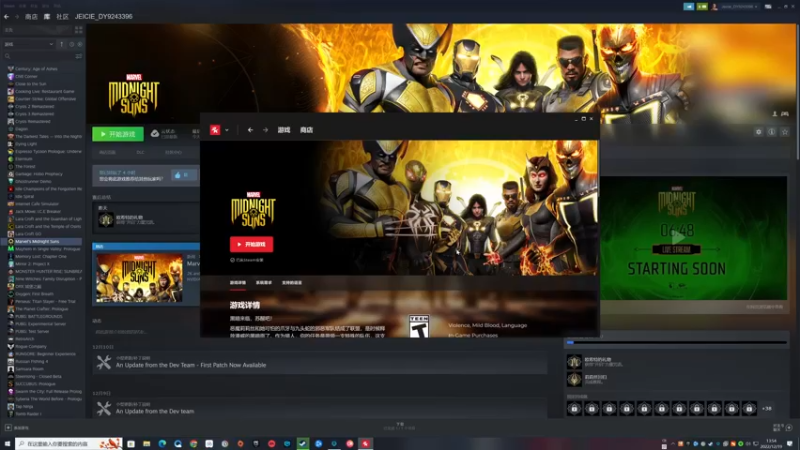This screenshot has height=450, width=800.
Task: Select 游戏详情 tab in the launcher
Action: pyautogui.click(x=238, y=283)
